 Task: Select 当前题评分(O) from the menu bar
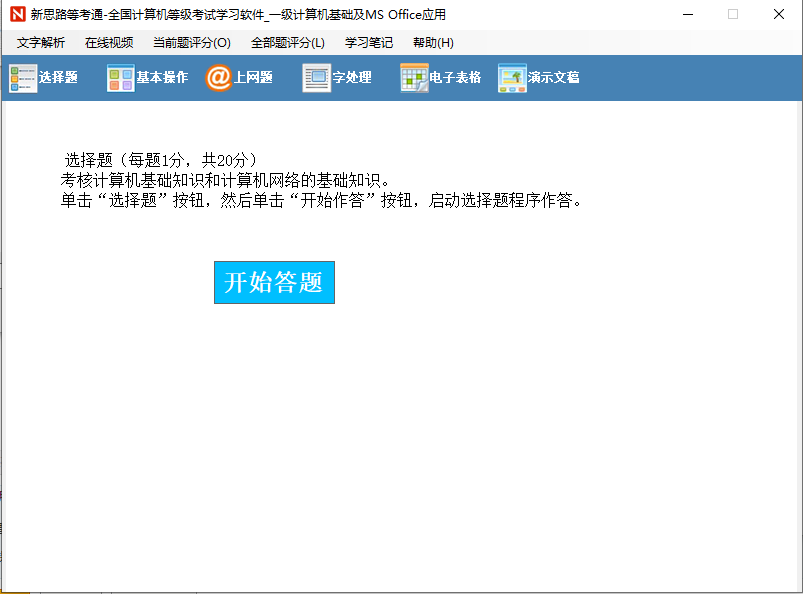(191, 43)
